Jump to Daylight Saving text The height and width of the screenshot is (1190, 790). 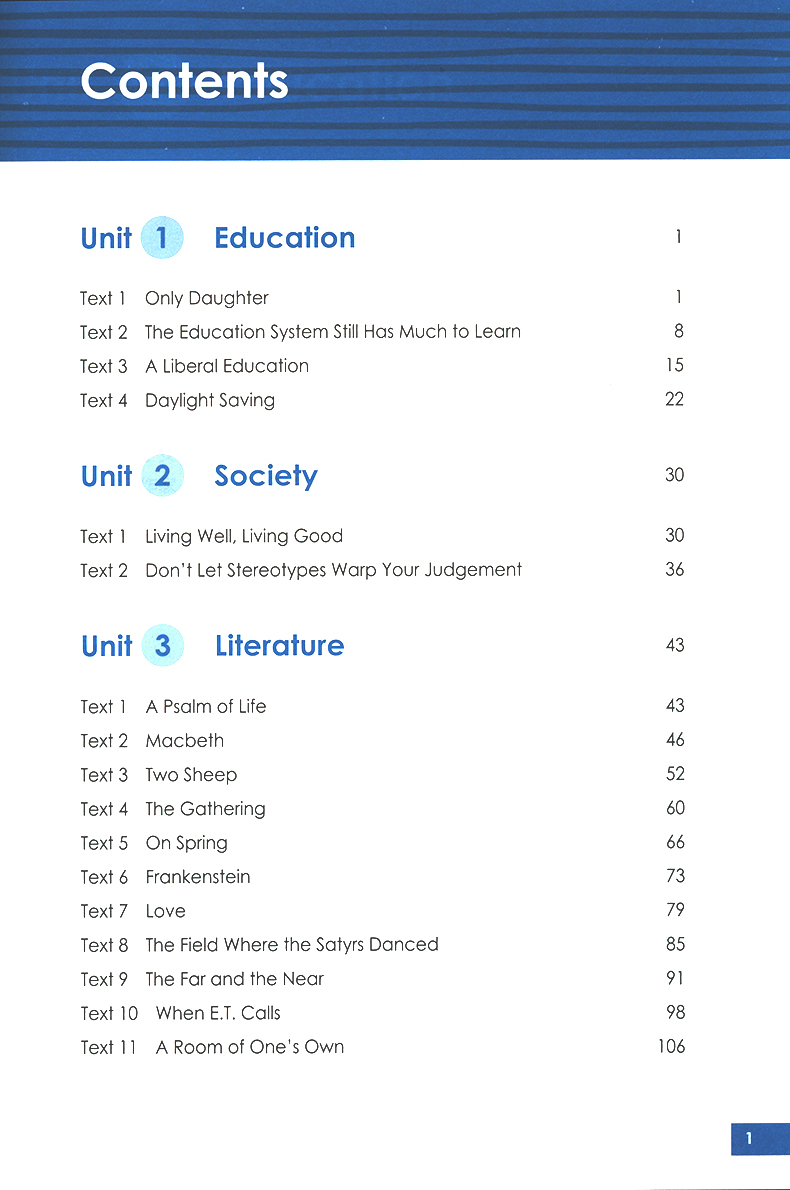coord(209,400)
